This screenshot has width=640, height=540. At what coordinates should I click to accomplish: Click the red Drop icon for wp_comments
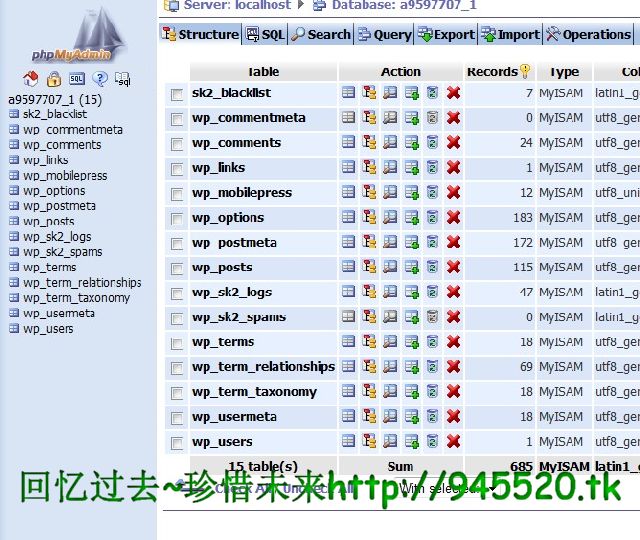coord(453,143)
